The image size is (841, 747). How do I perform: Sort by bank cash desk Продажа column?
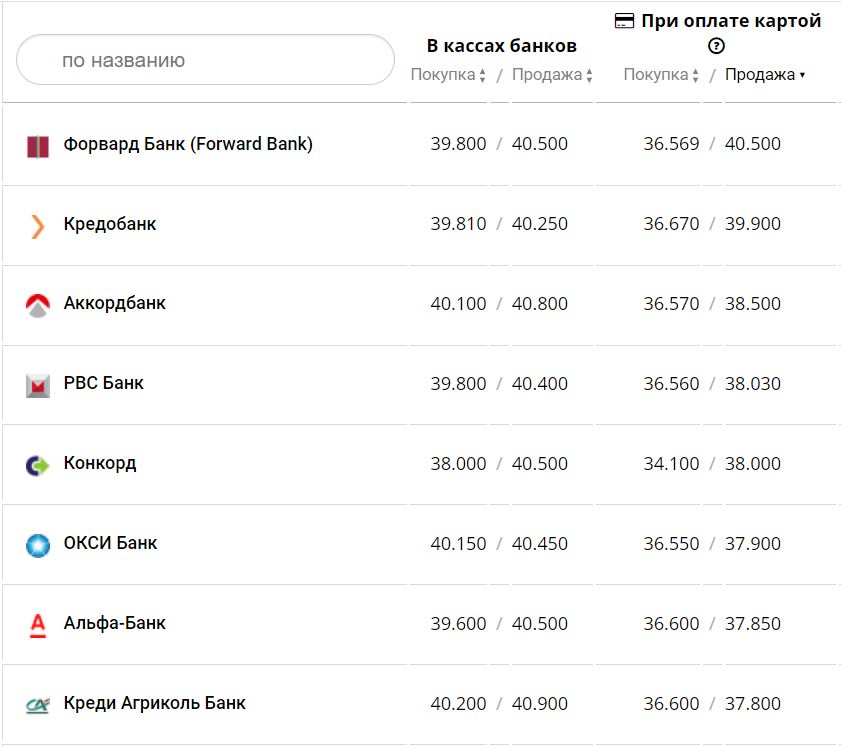click(552, 75)
